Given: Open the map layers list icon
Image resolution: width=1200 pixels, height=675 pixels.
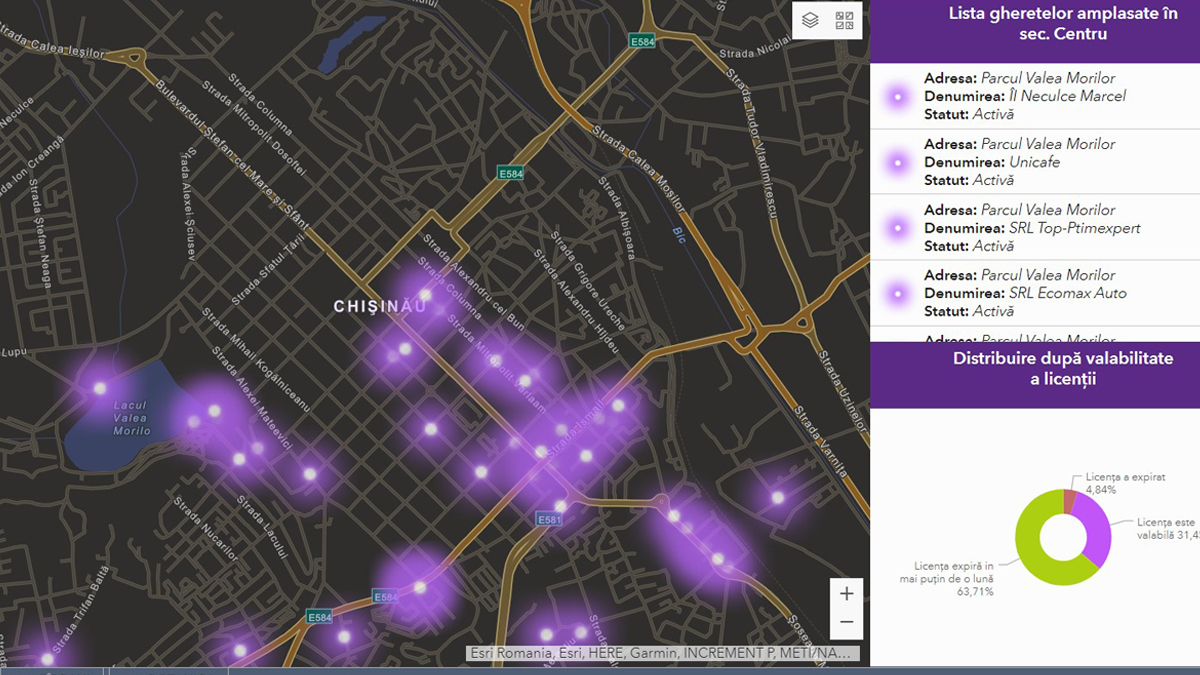Looking at the screenshot, I should click(811, 20).
